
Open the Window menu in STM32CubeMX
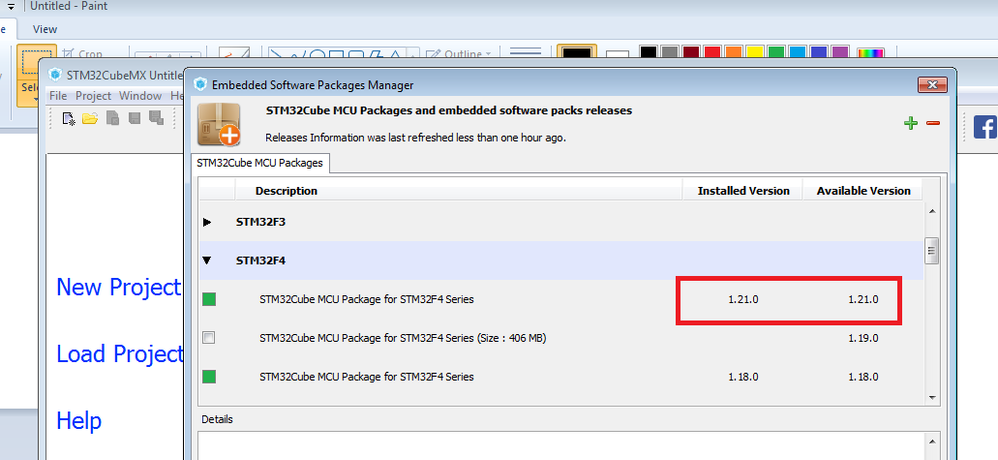141,95
